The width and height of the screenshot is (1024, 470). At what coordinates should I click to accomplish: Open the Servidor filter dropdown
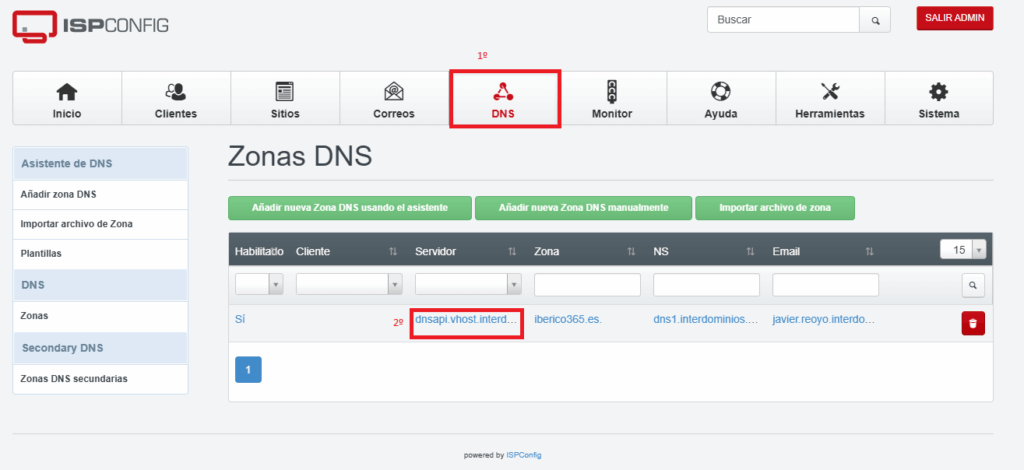pos(468,285)
